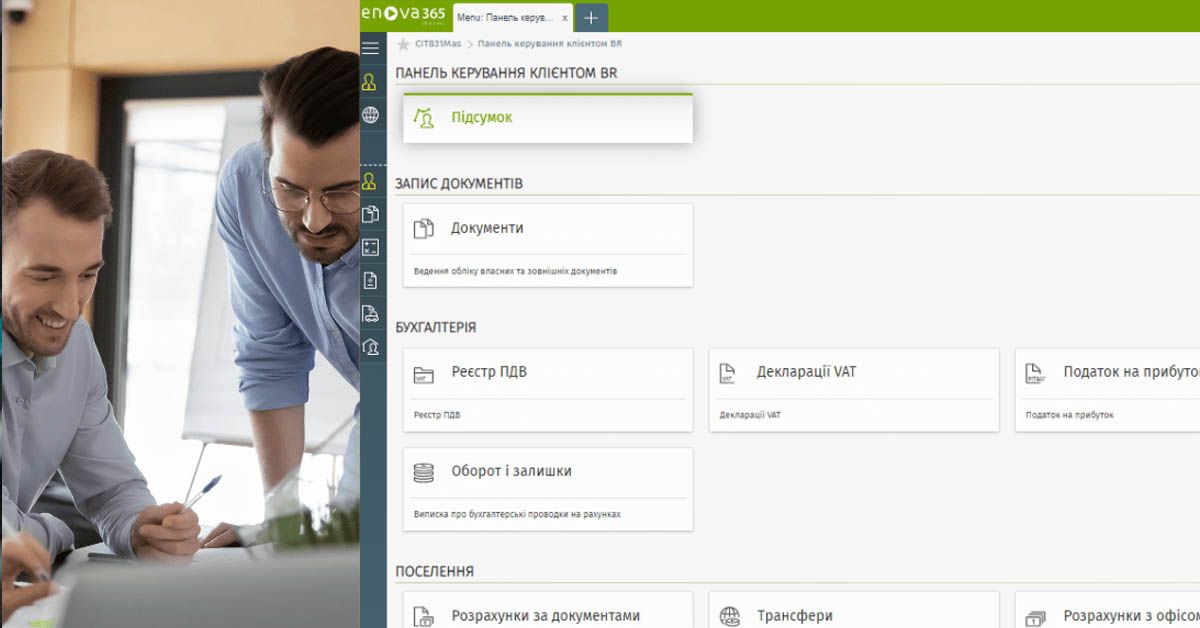Open a new tab with the plus button

[590, 17]
